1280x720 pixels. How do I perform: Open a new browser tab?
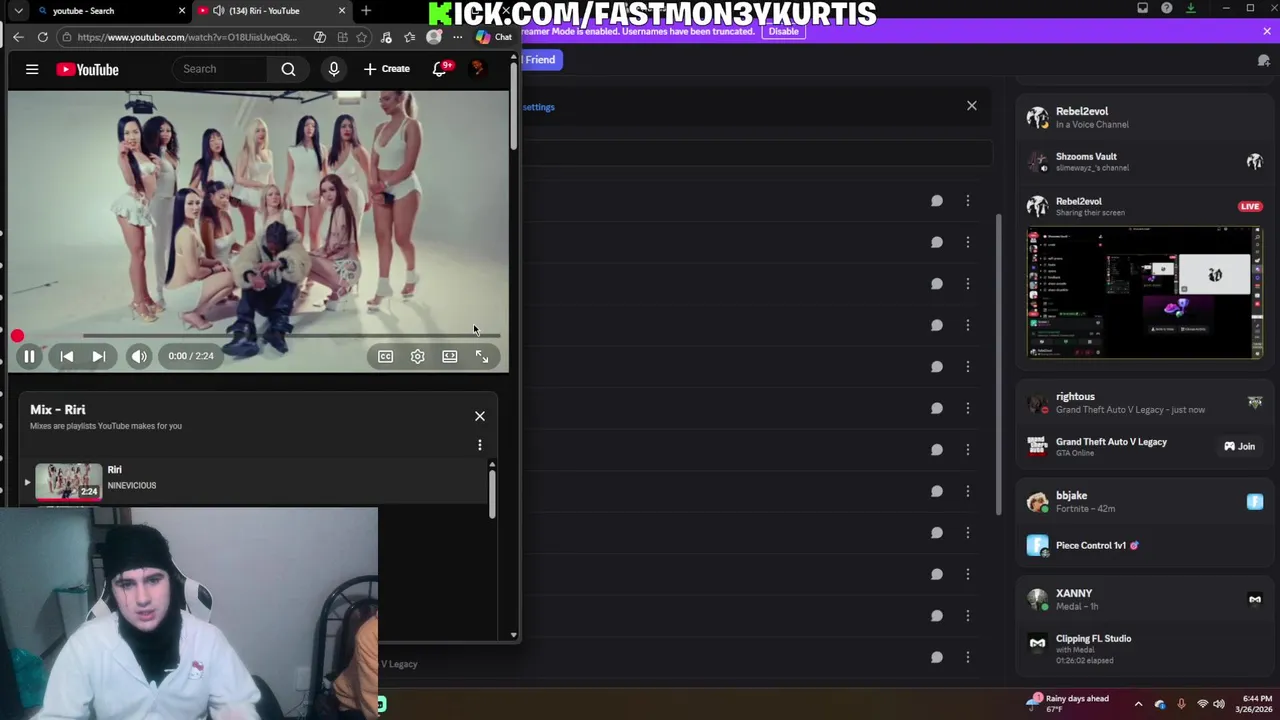pyautogui.click(x=366, y=10)
